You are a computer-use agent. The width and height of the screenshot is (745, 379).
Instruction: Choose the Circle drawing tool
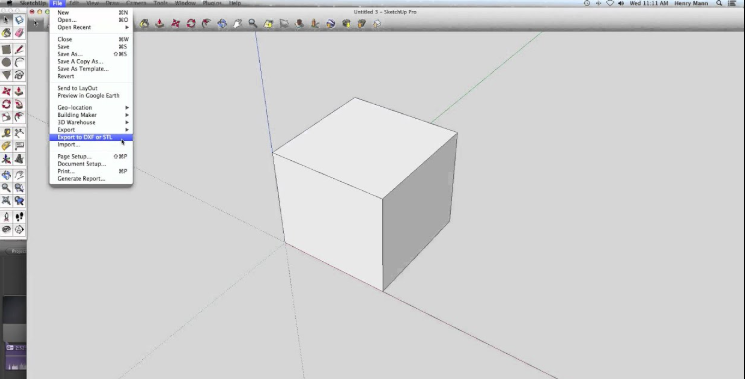tap(6, 62)
